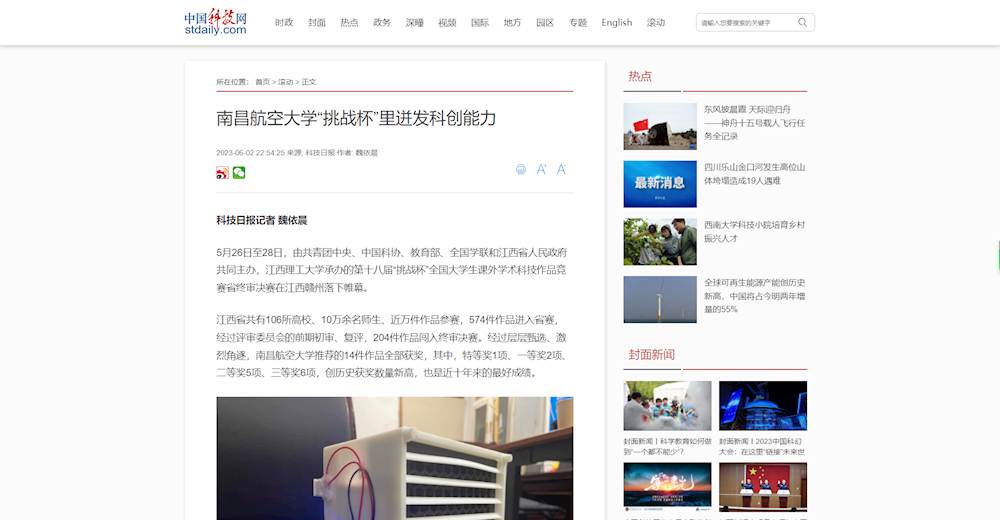Screen dimensions: 1000x520
Task: Share article via Weibo icon
Action: click(222, 173)
